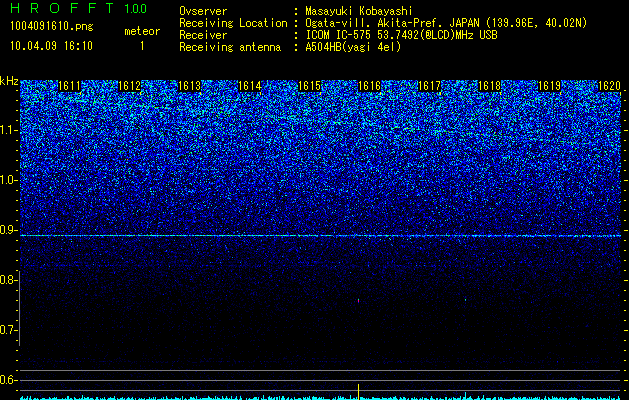
Task: Click the Receiver label
Action: pos(203,35)
